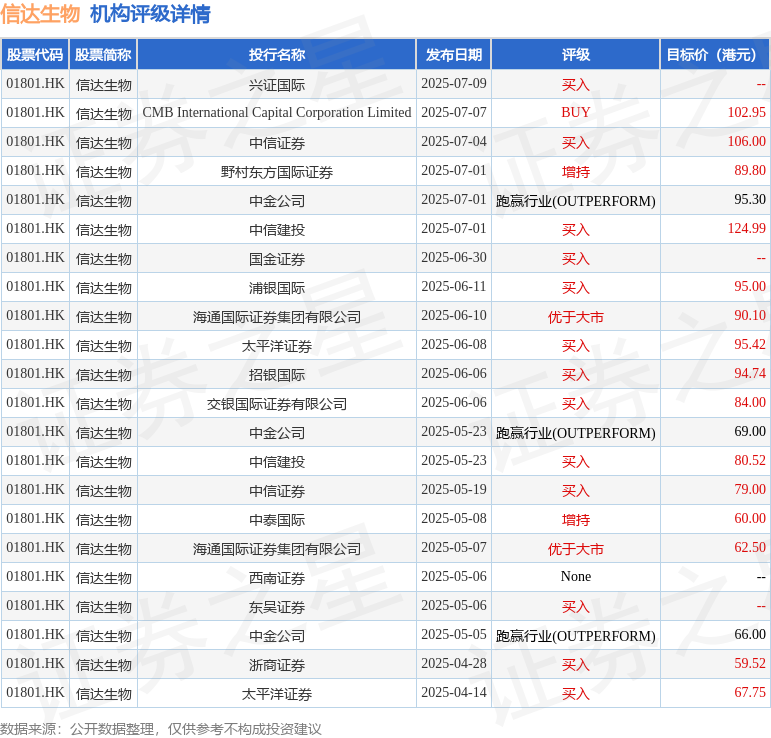Click the 中泰国际 institution cell

pos(277,520)
